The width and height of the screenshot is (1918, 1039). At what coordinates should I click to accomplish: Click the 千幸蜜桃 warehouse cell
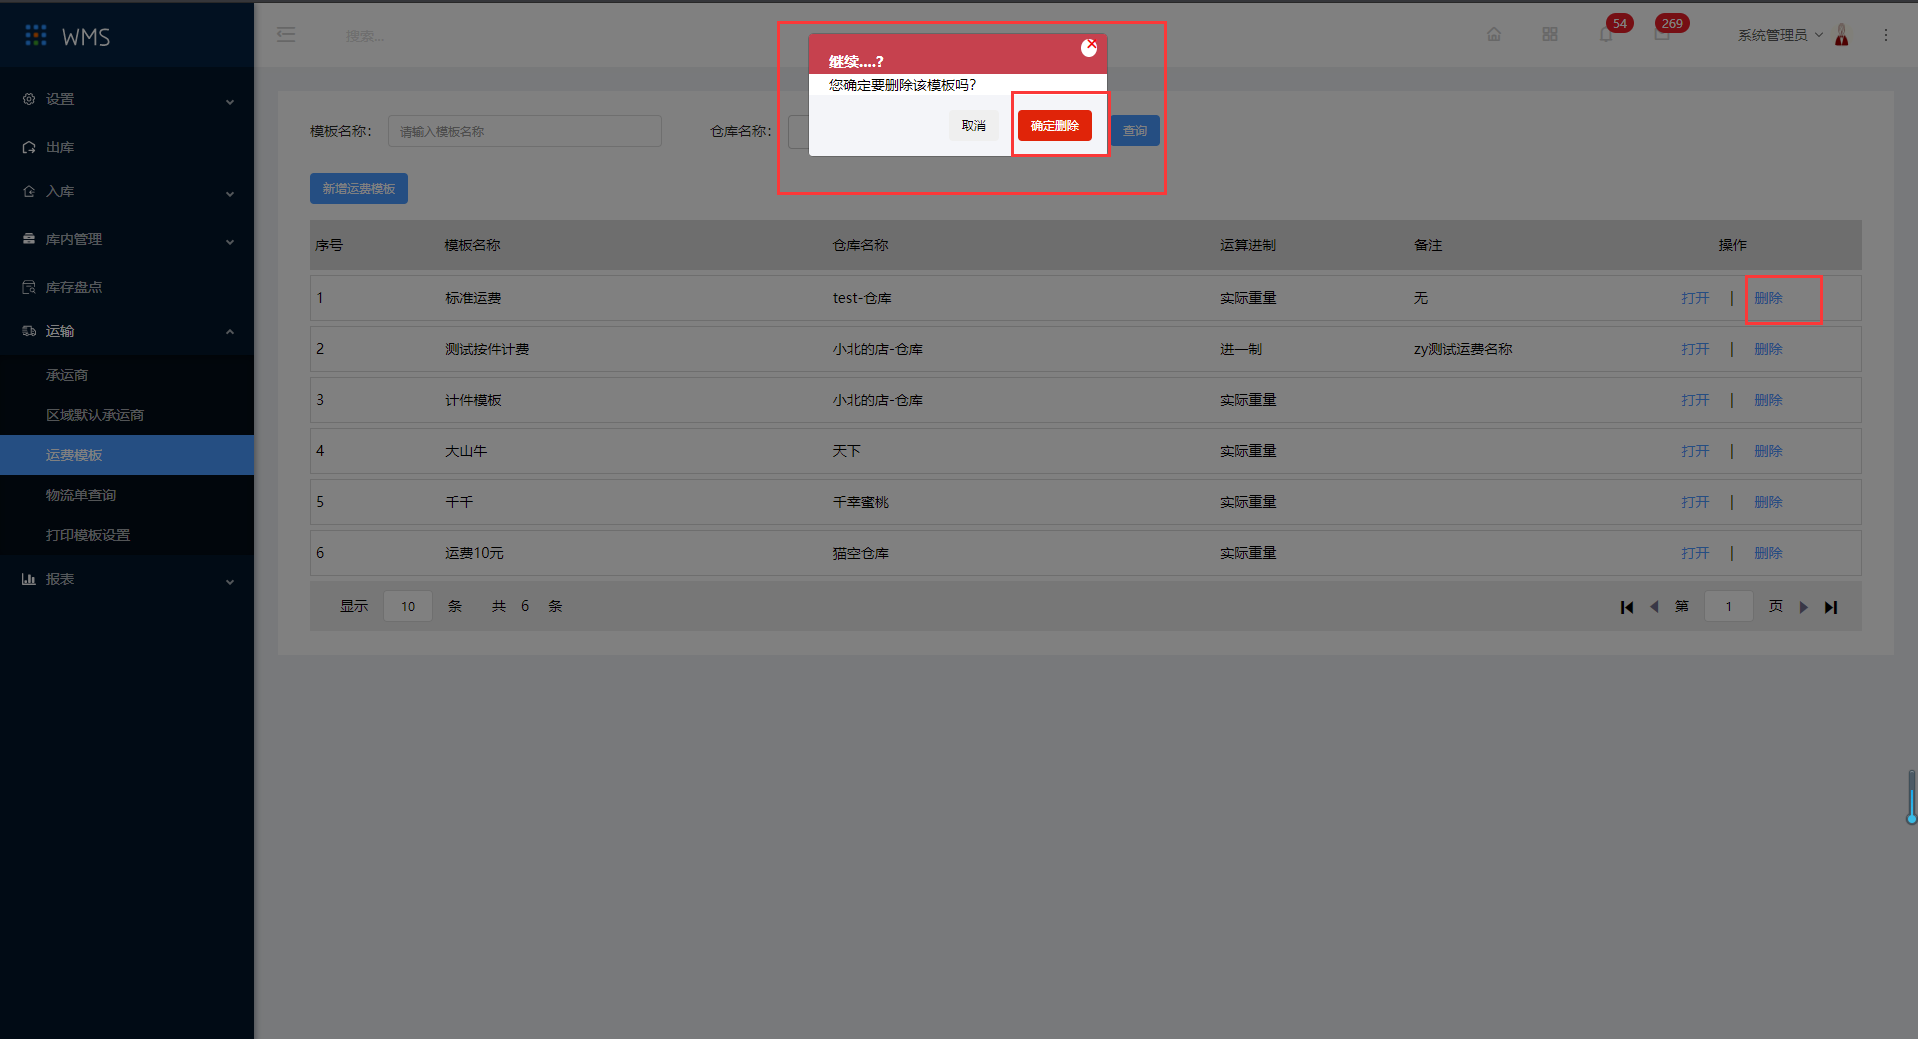[860, 502]
